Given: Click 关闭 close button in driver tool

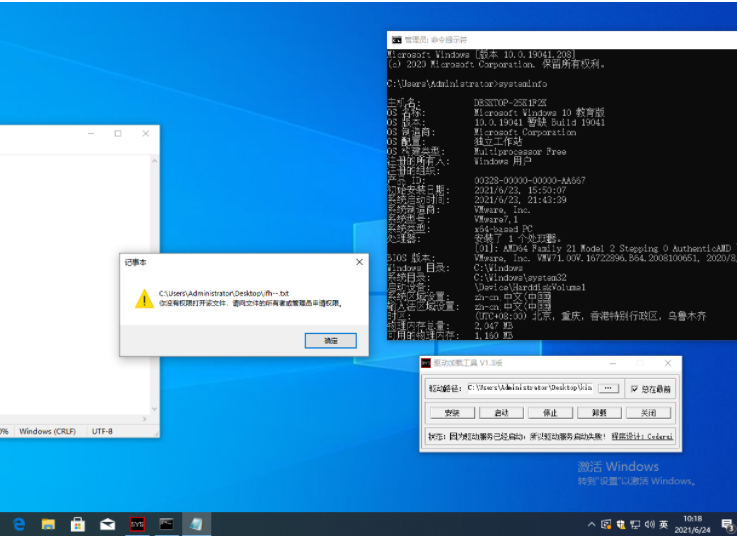Looking at the screenshot, I should (x=648, y=413).
